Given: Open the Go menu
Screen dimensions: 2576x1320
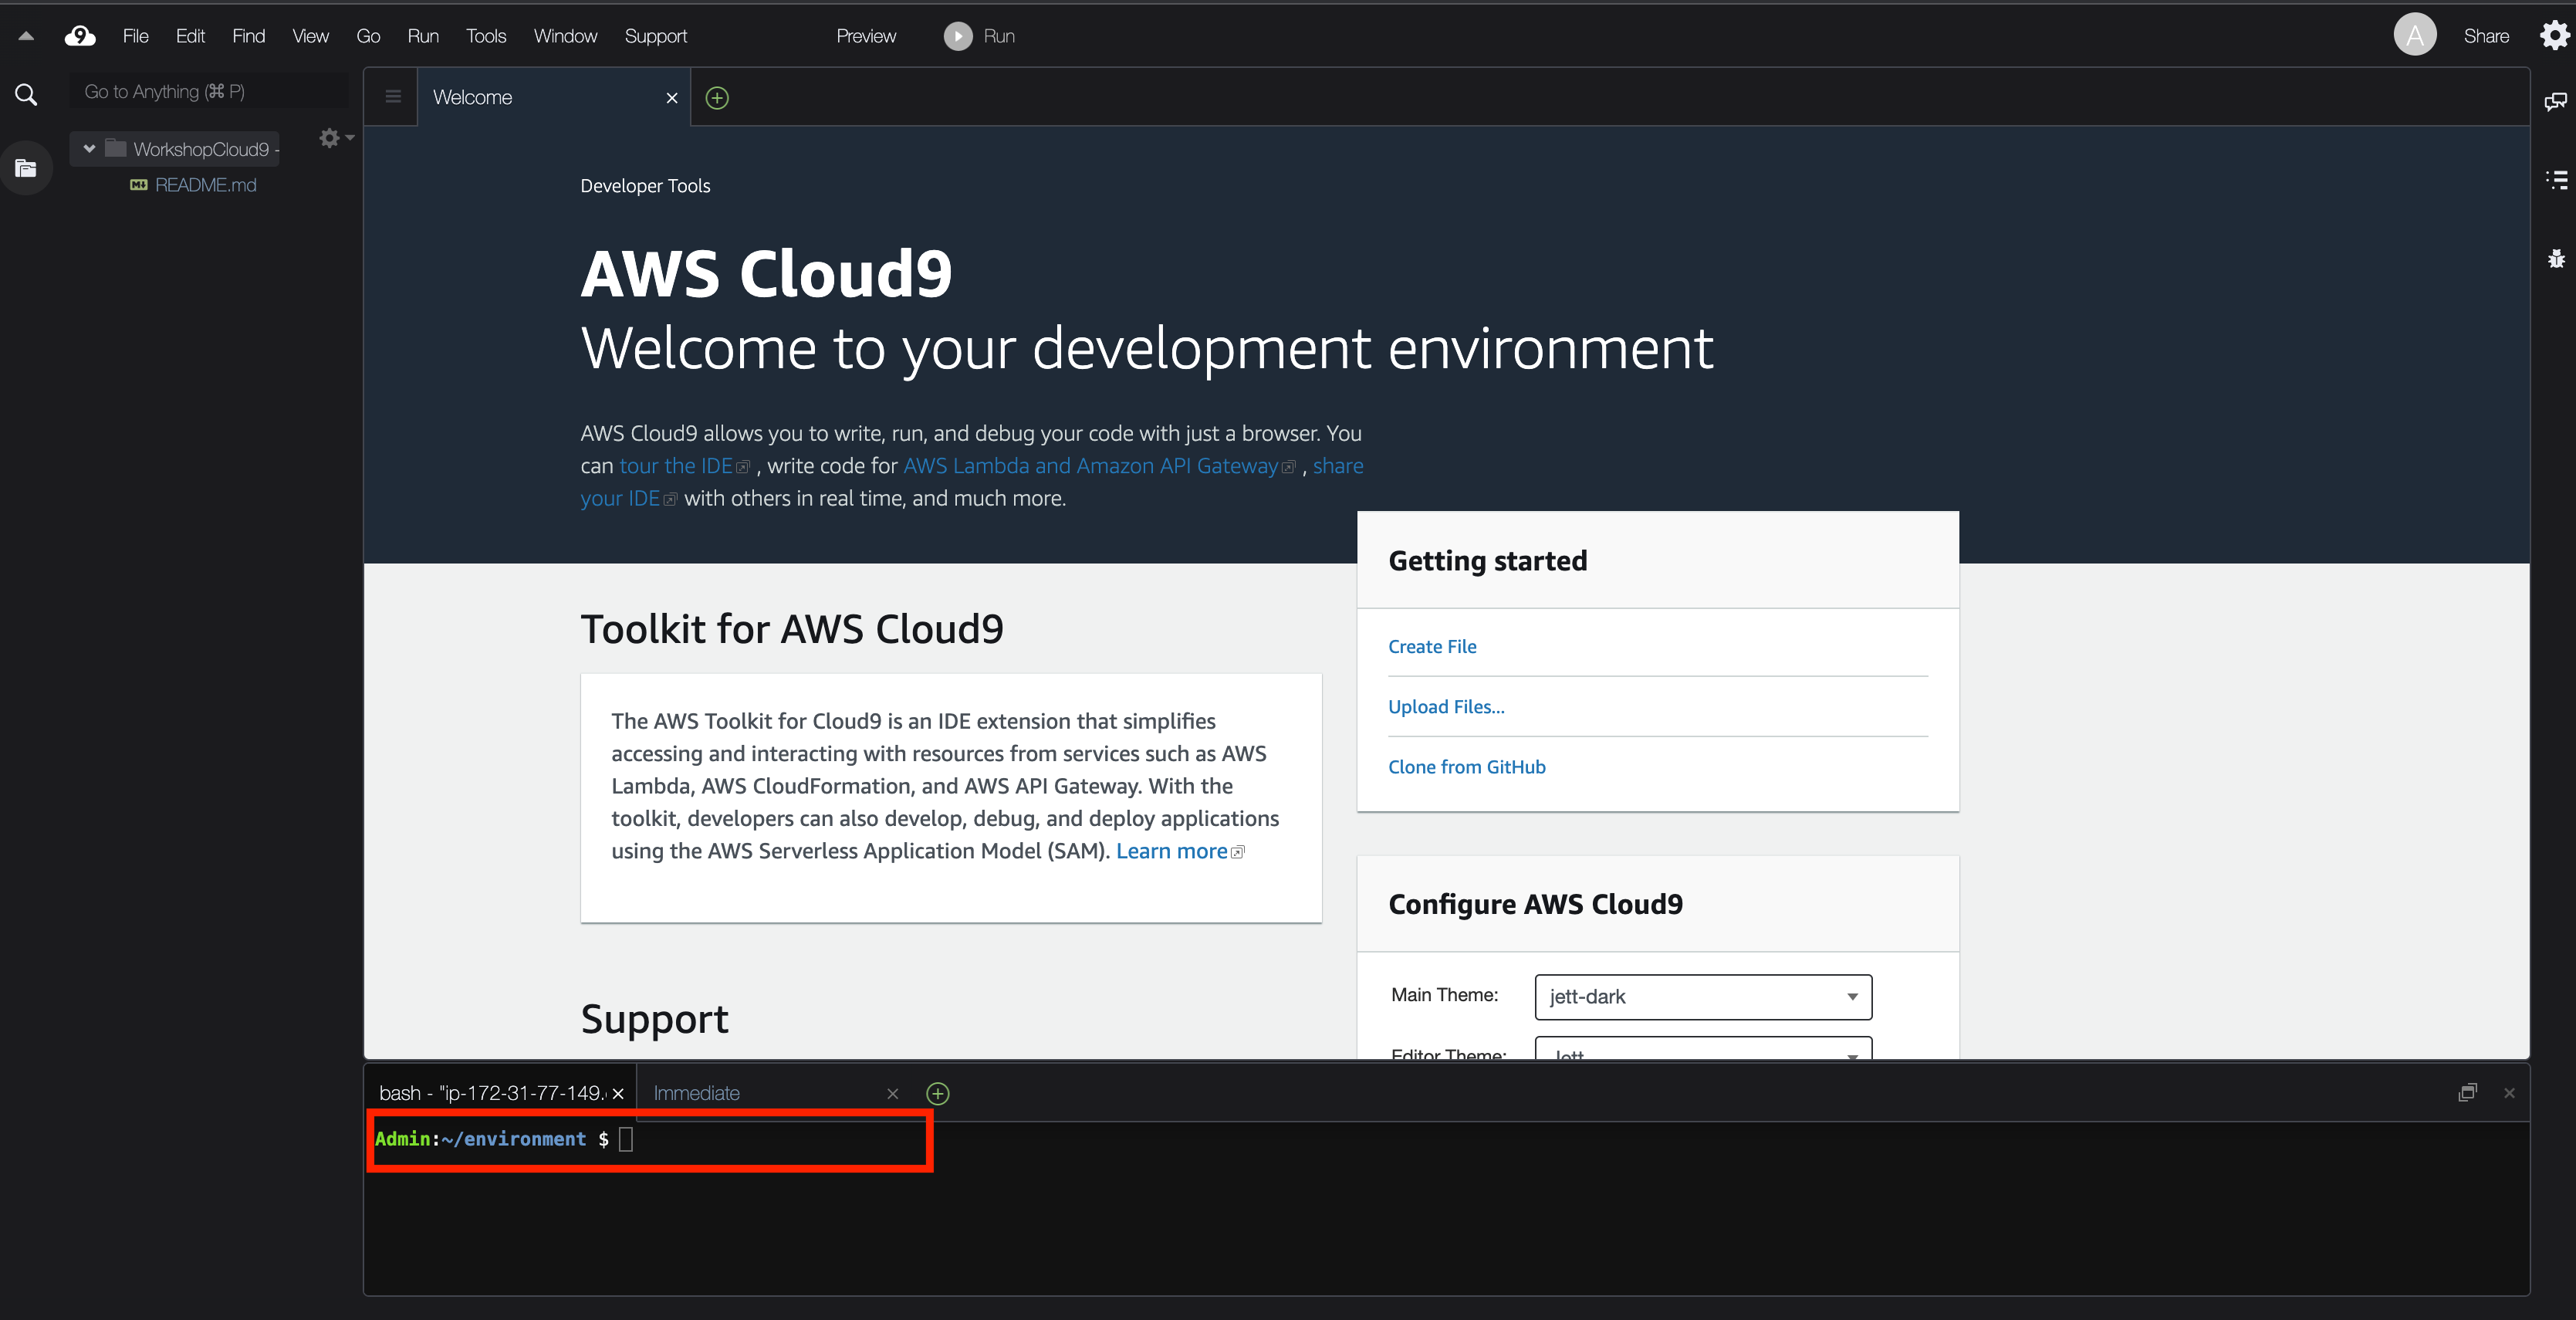Looking at the screenshot, I should click(368, 36).
